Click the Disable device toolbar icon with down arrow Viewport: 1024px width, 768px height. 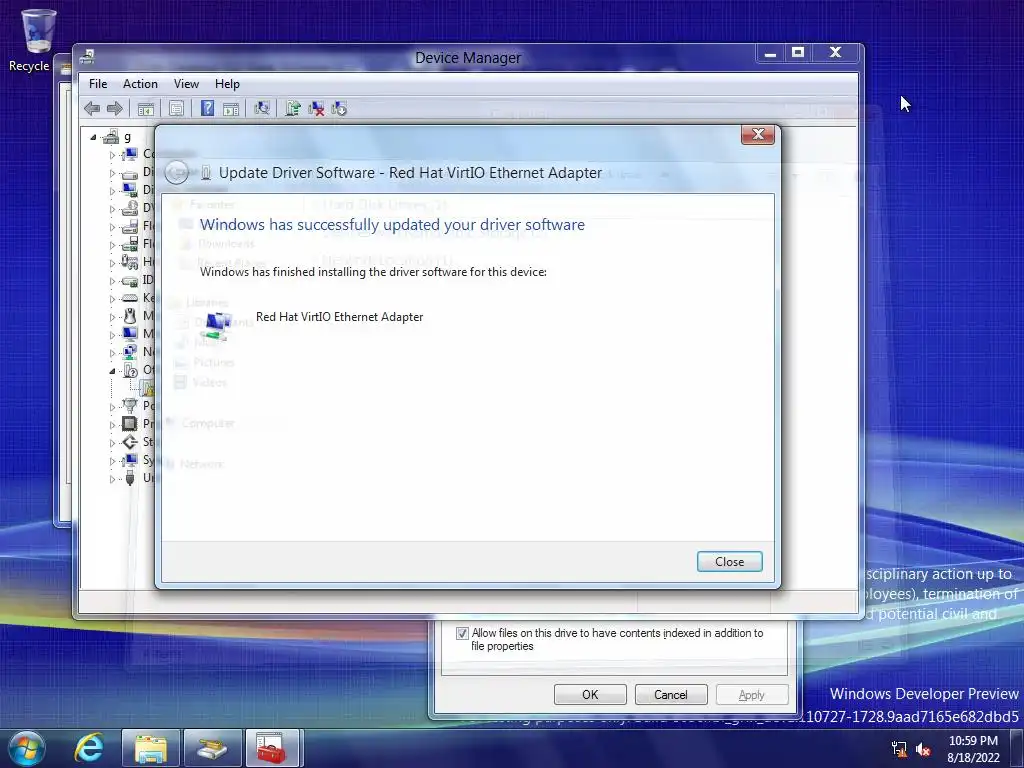(339, 108)
